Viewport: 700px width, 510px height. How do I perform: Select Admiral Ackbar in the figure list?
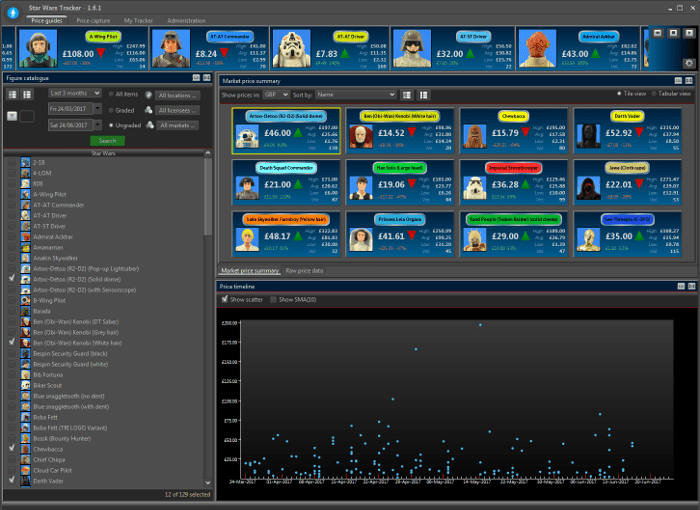click(x=53, y=237)
